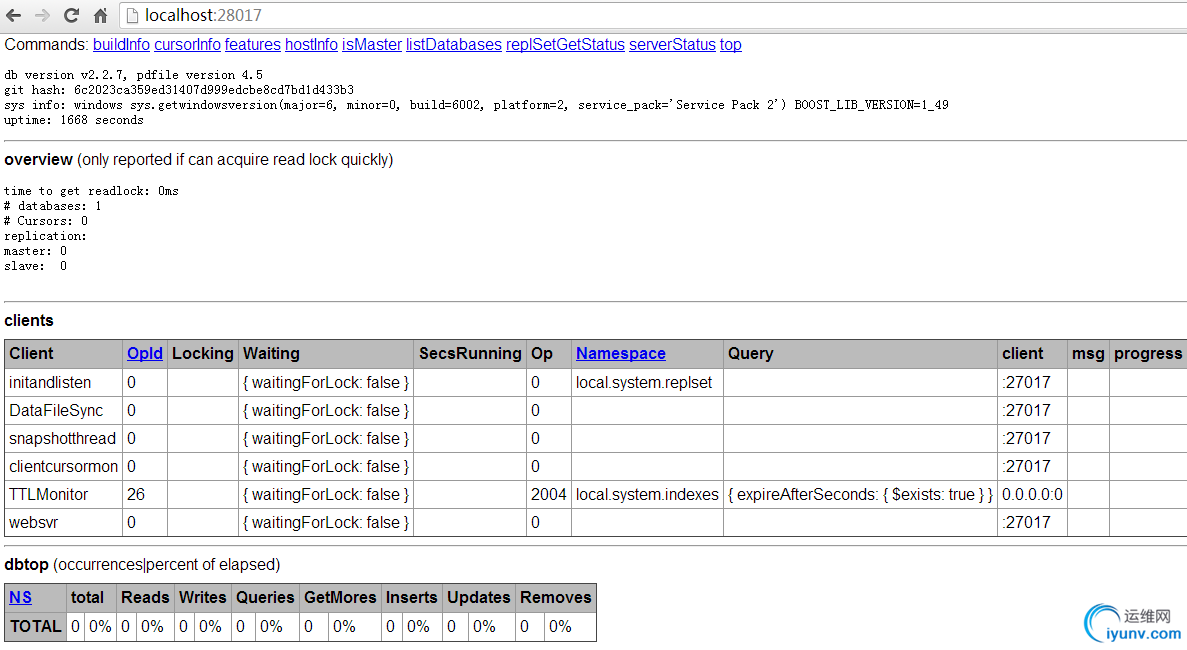1187x650 pixels.
Task: Click the local.system.replset namespace cell
Action: [647, 383]
